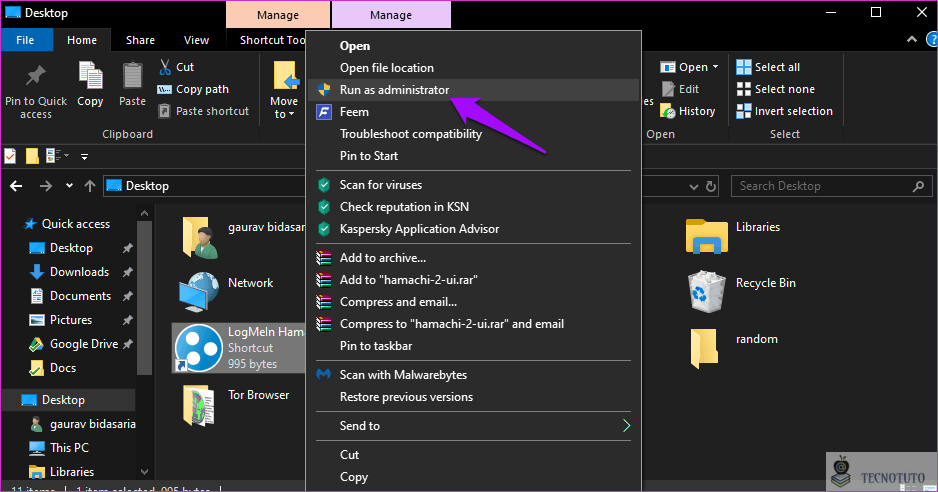
Task: Click the Pin to Quick access icon
Action: (x=35, y=77)
